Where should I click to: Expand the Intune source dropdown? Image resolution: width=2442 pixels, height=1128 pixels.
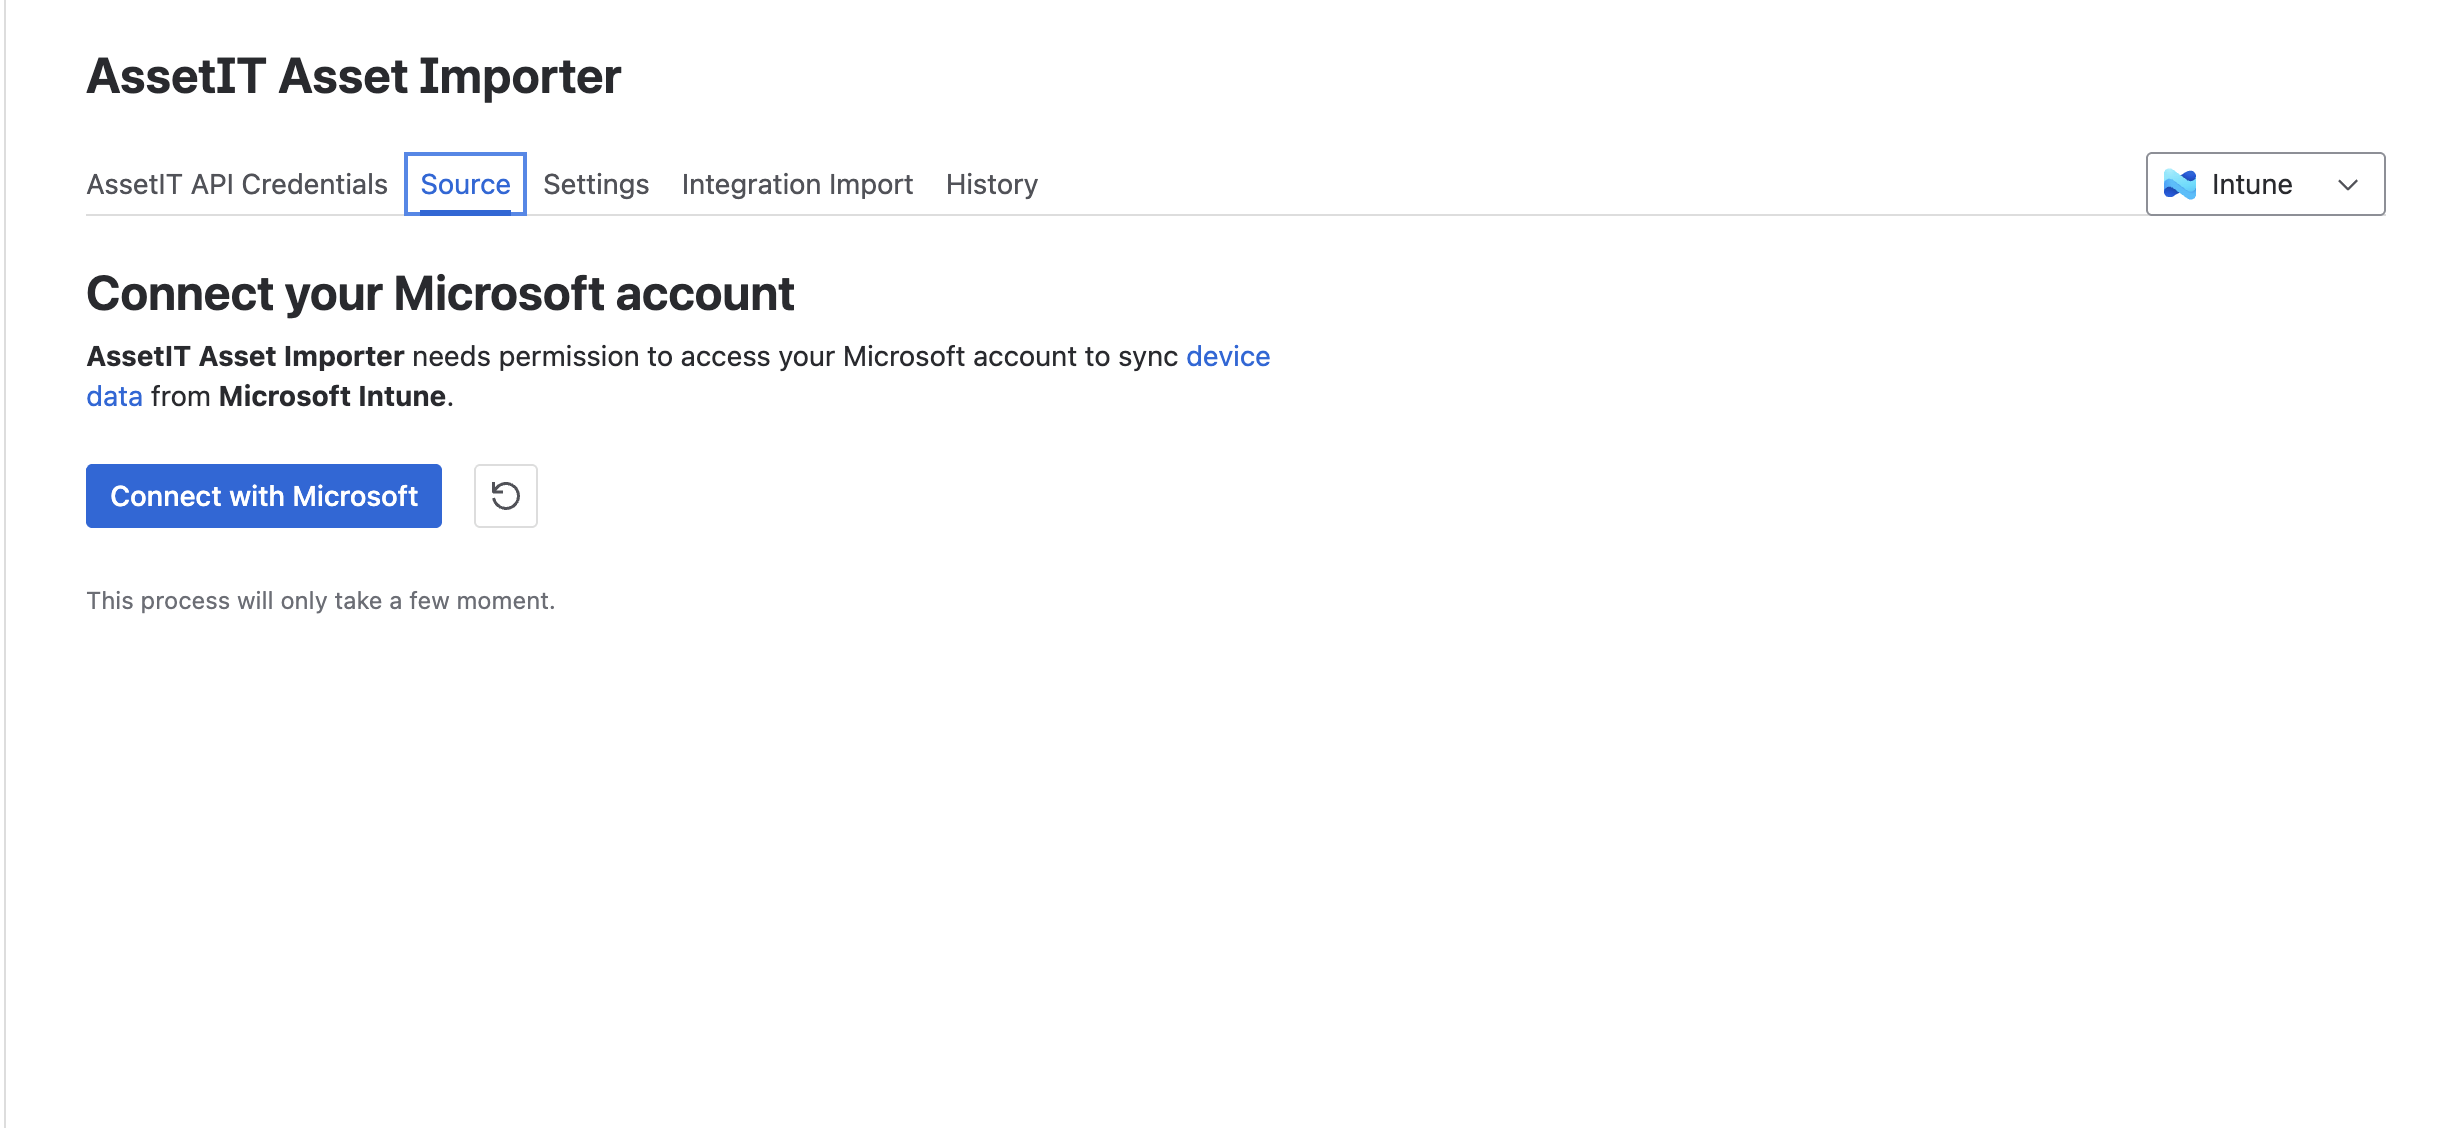pyautogui.click(x=2264, y=184)
